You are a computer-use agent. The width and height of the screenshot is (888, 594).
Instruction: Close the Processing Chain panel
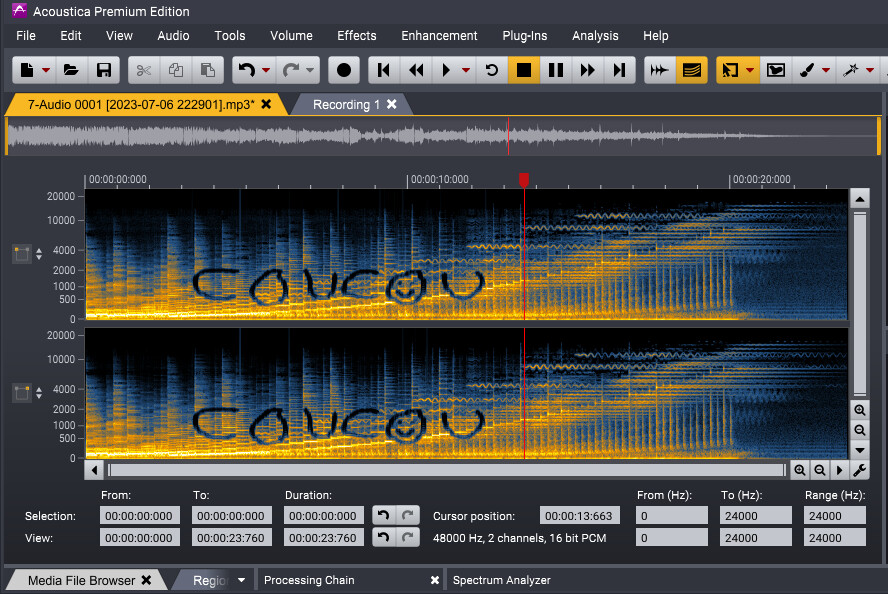434,580
